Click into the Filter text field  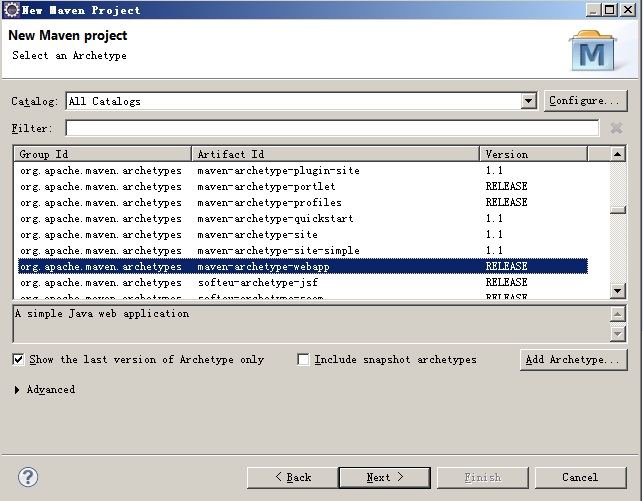tap(332, 128)
